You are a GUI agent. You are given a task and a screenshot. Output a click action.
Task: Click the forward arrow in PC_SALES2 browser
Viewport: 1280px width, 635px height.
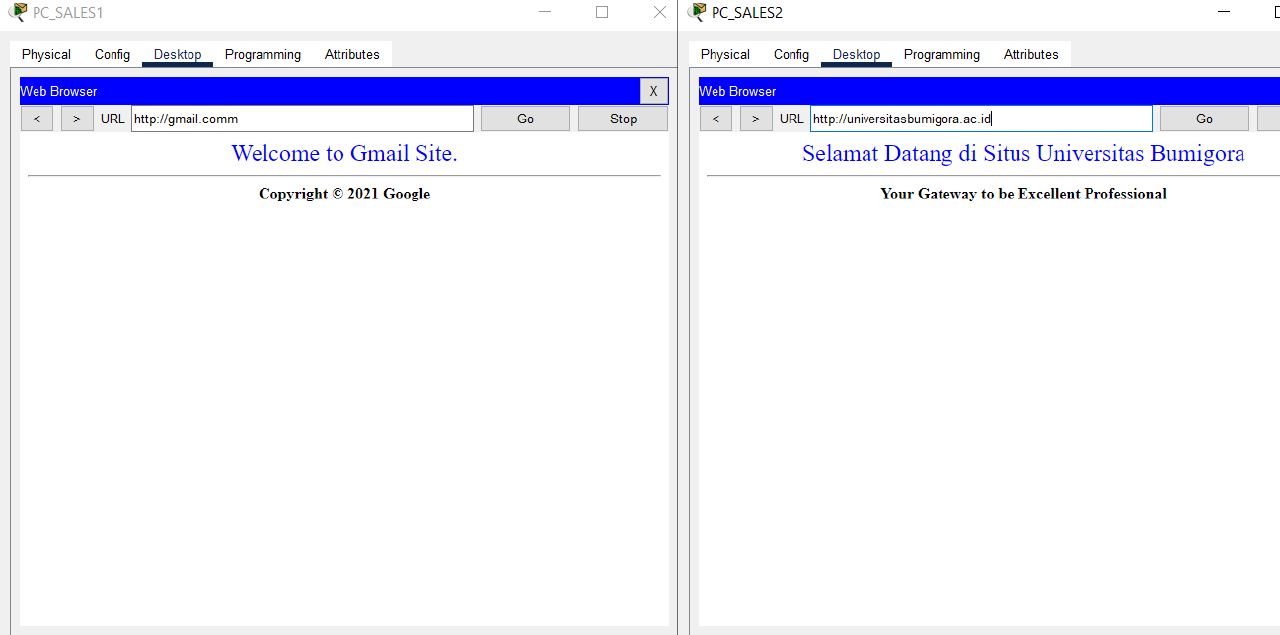[x=755, y=118]
